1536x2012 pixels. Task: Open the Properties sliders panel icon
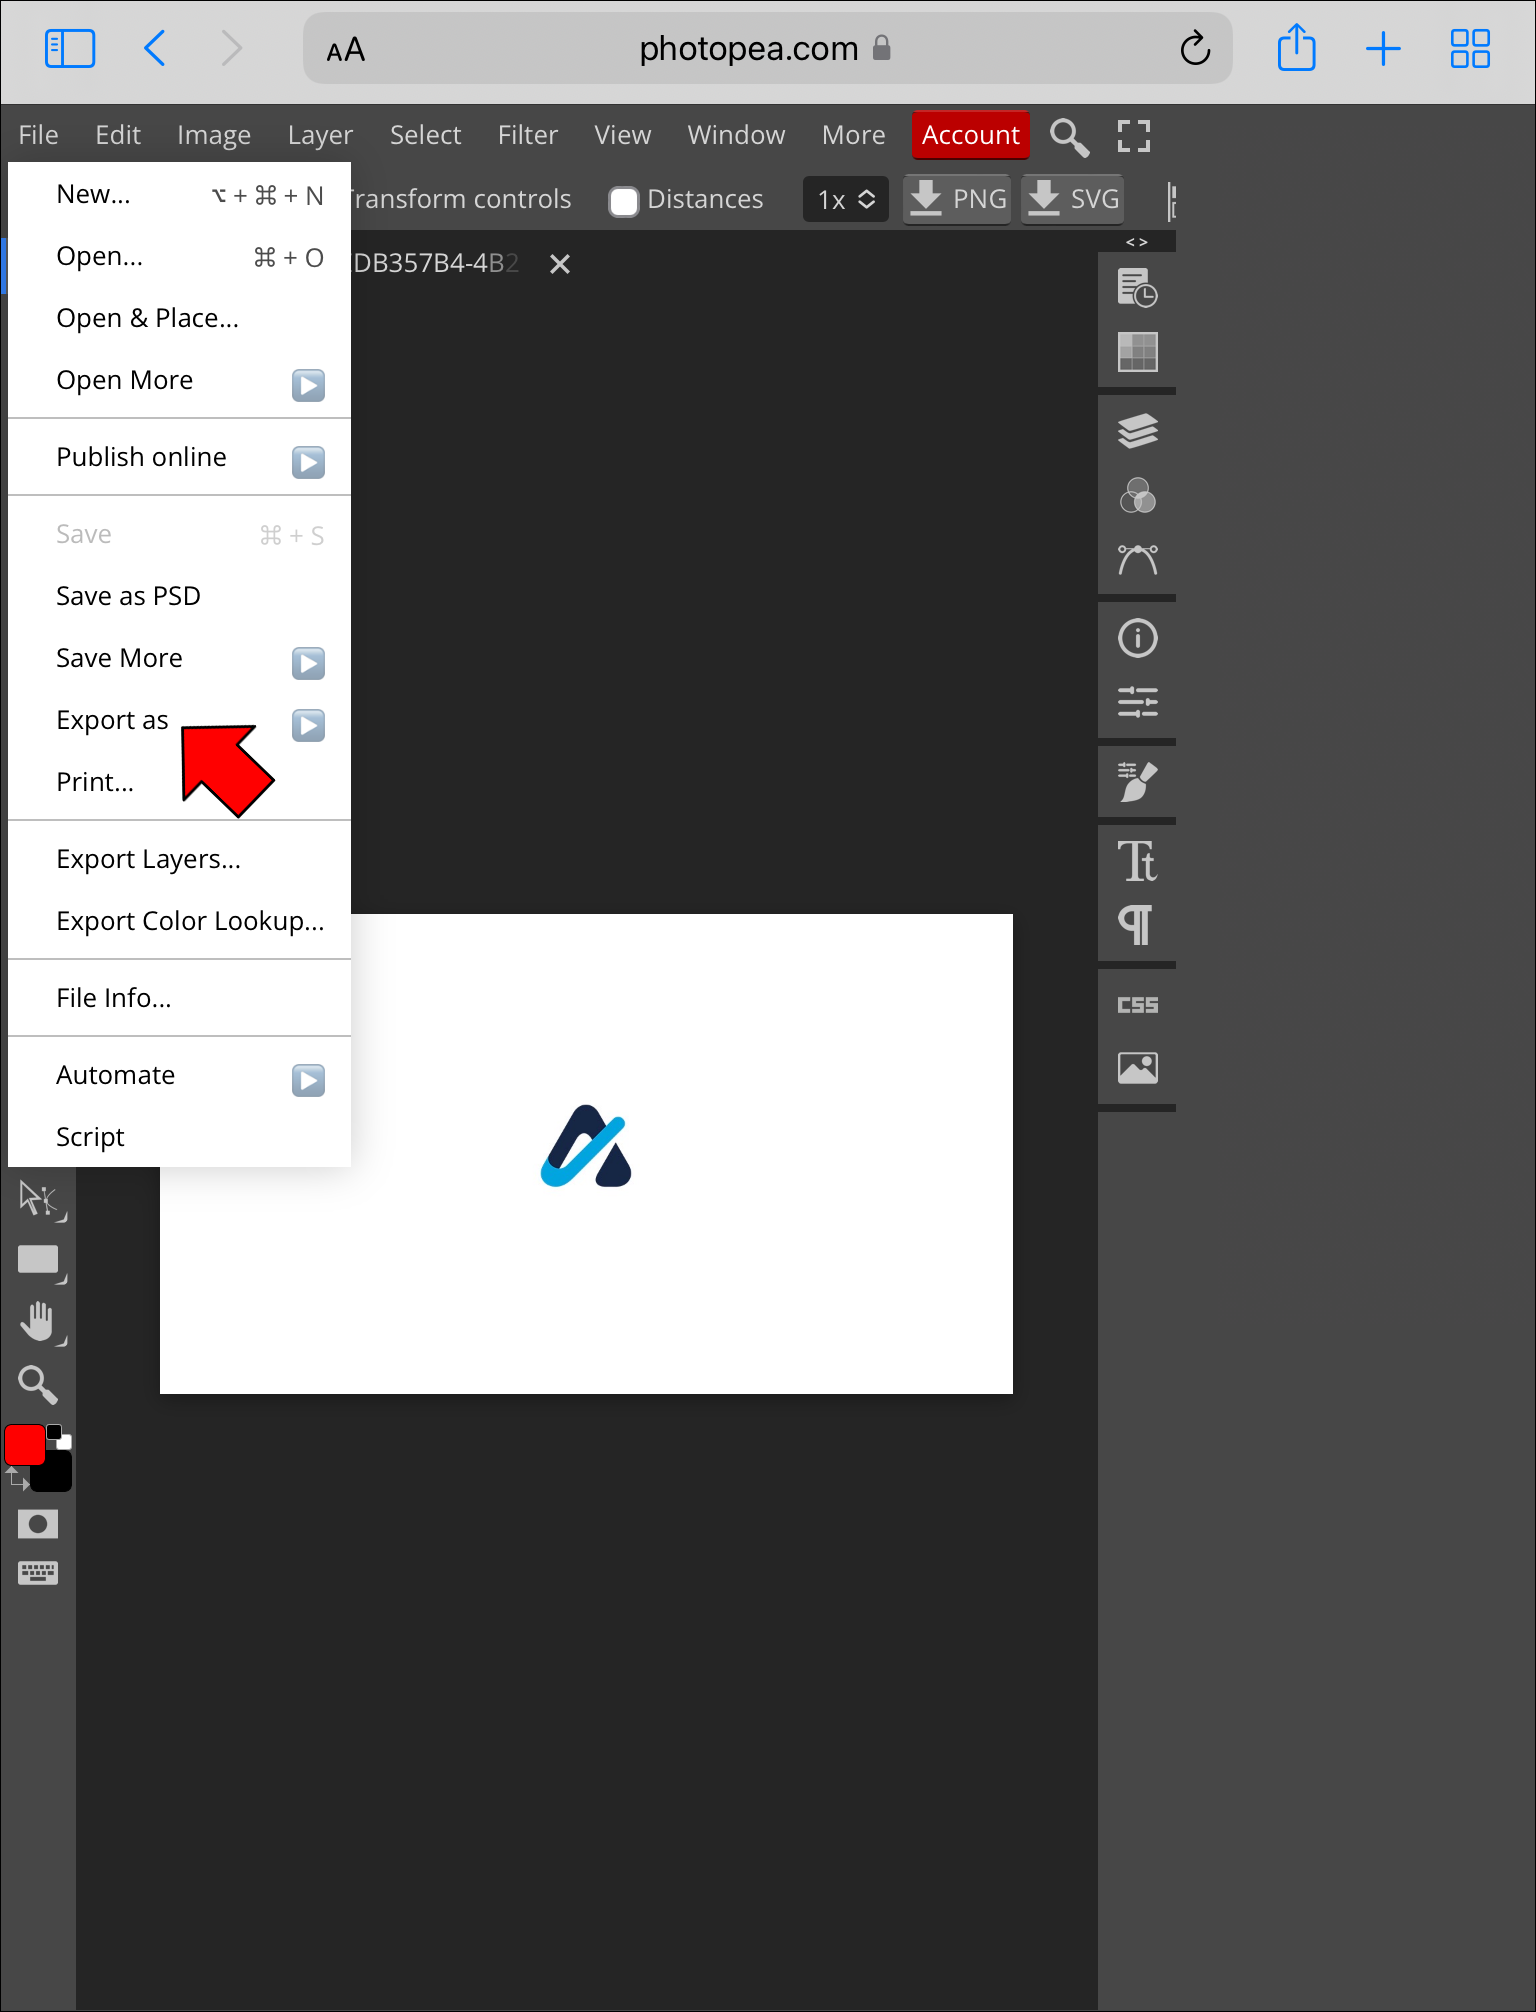1137,702
